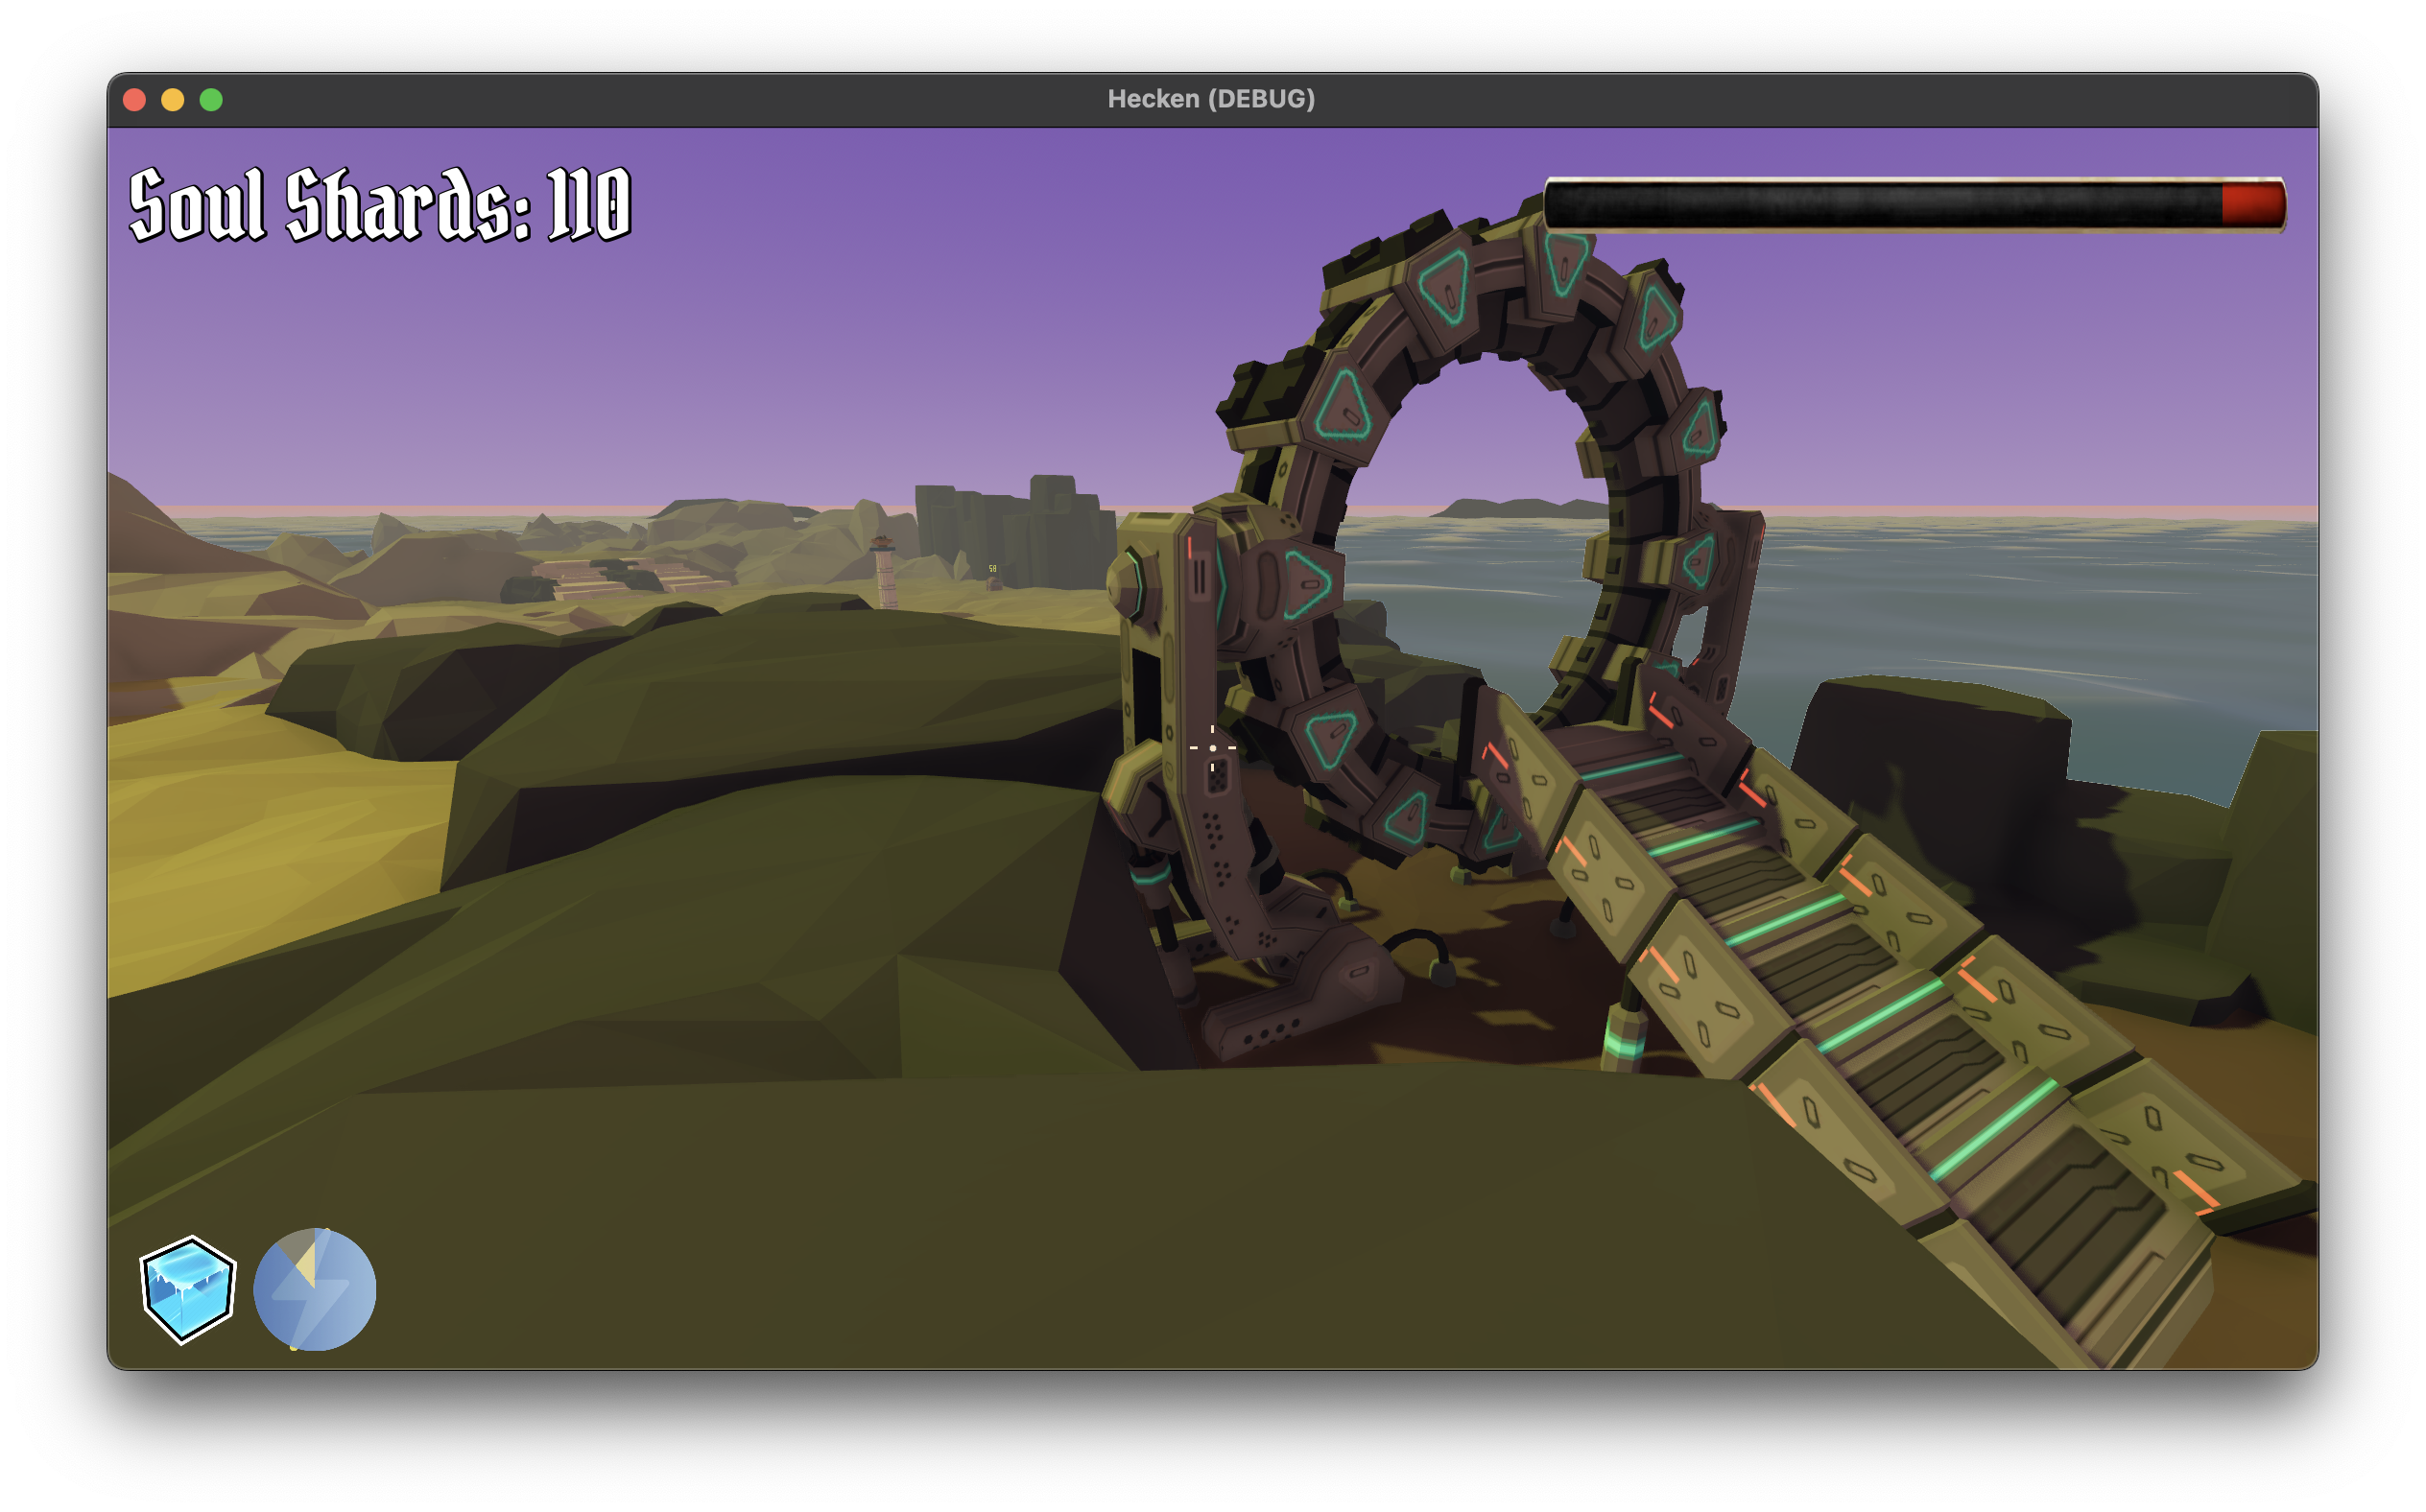
Task: Click the Hecken (DEBUG) title bar text
Action: coord(1212,97)
